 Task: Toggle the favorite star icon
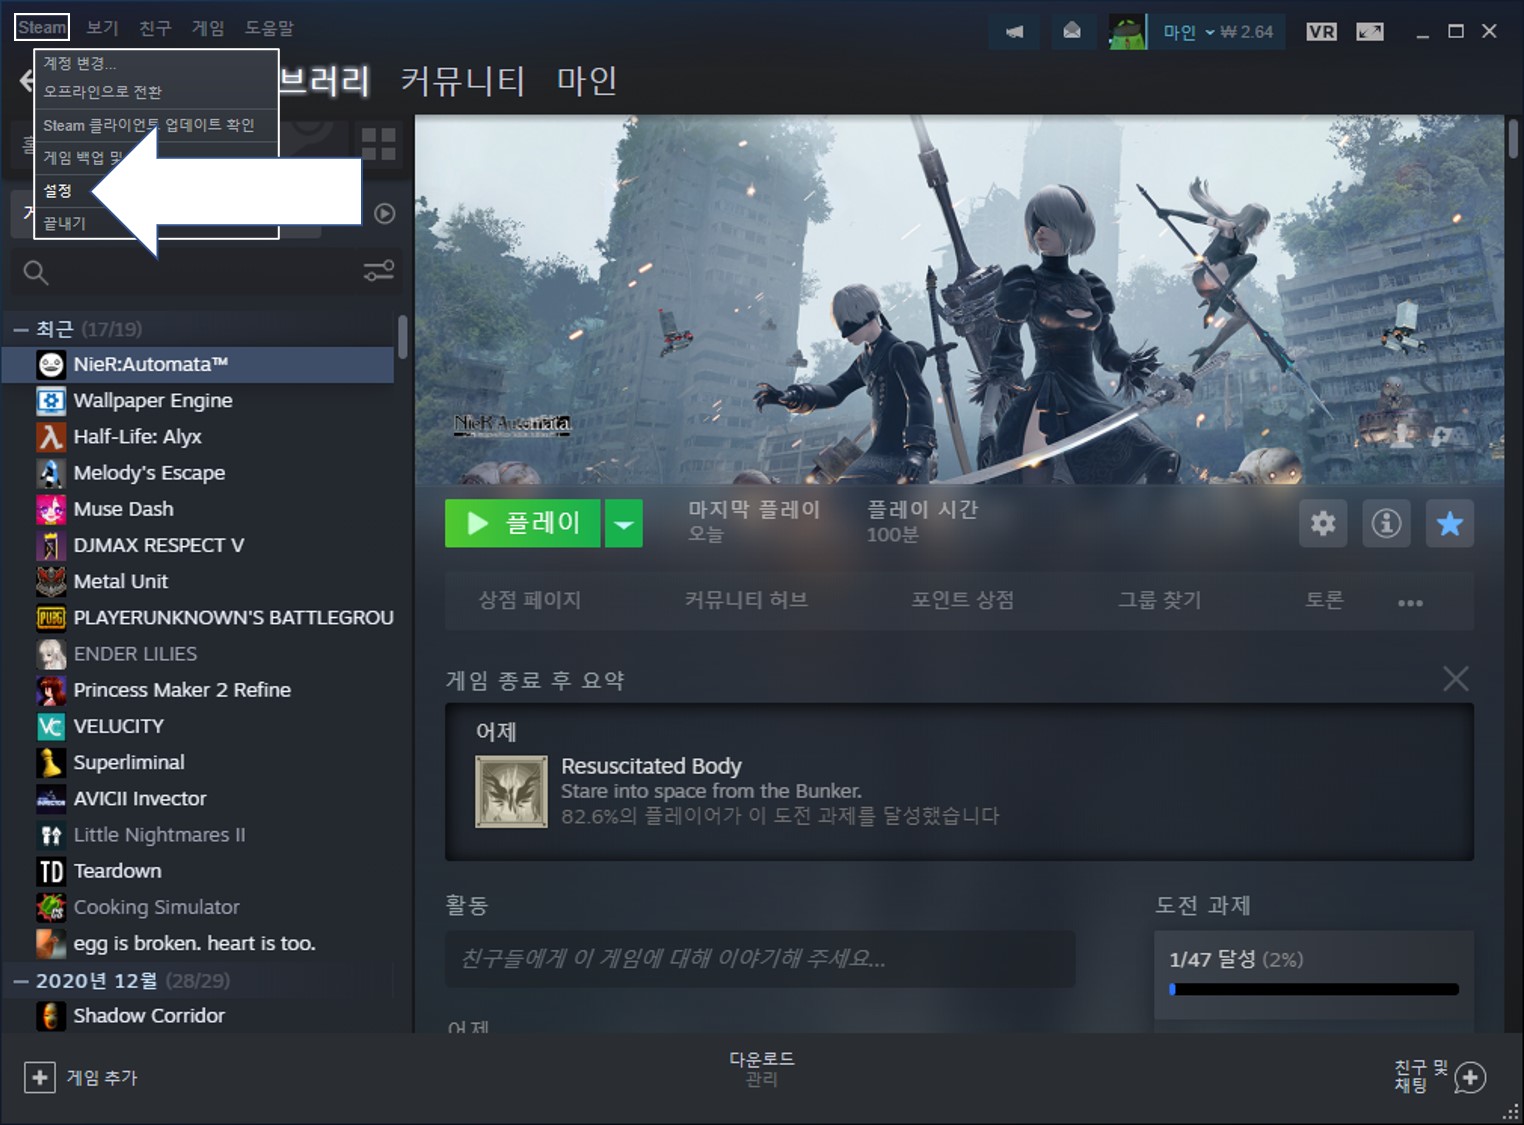1449,523
